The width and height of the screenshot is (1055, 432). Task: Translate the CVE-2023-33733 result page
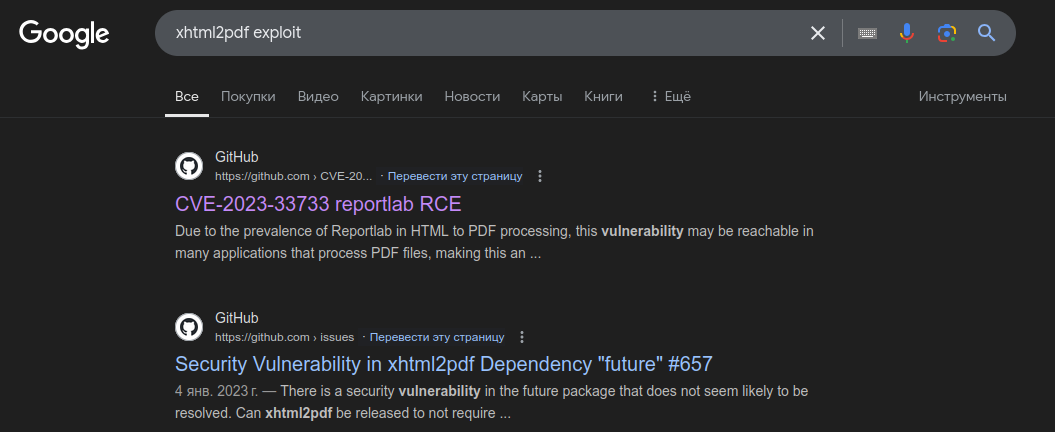pos(455,176)
